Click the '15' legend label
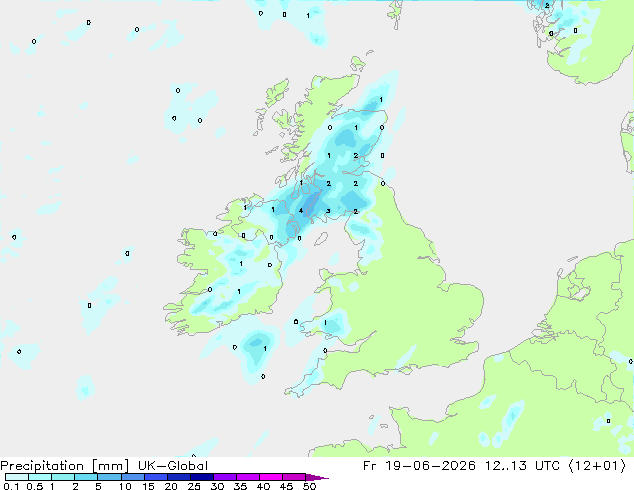The height and width of the screenshot is (490, 634). tap(148, 486)
